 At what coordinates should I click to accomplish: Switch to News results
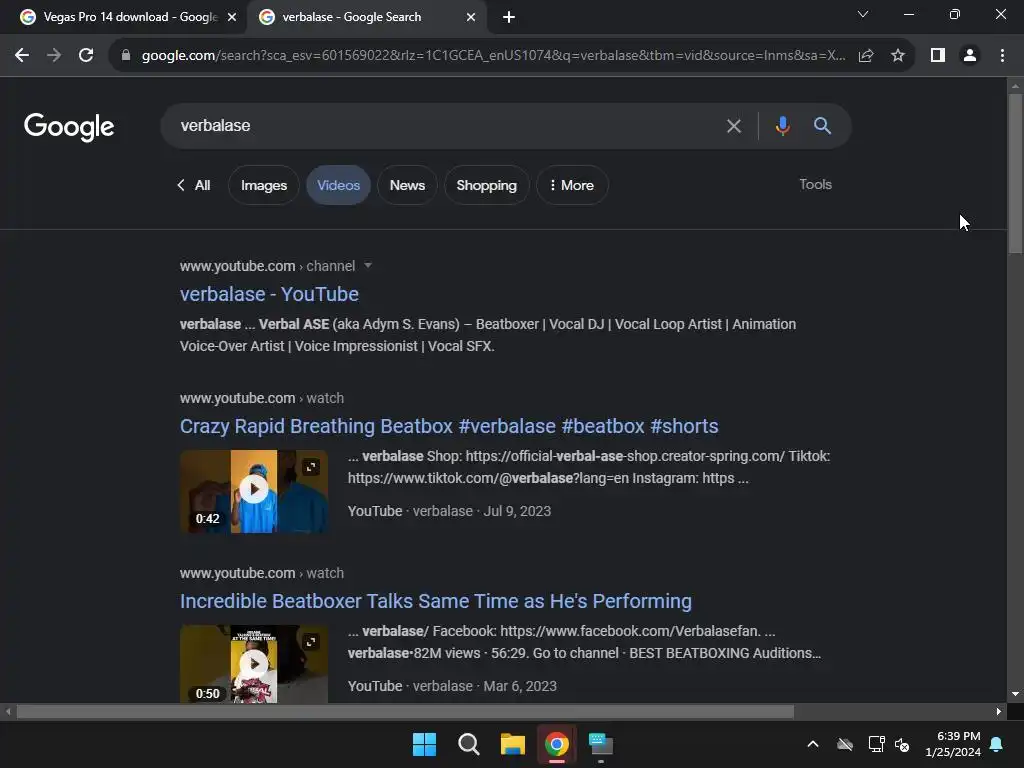pos(408,185)
